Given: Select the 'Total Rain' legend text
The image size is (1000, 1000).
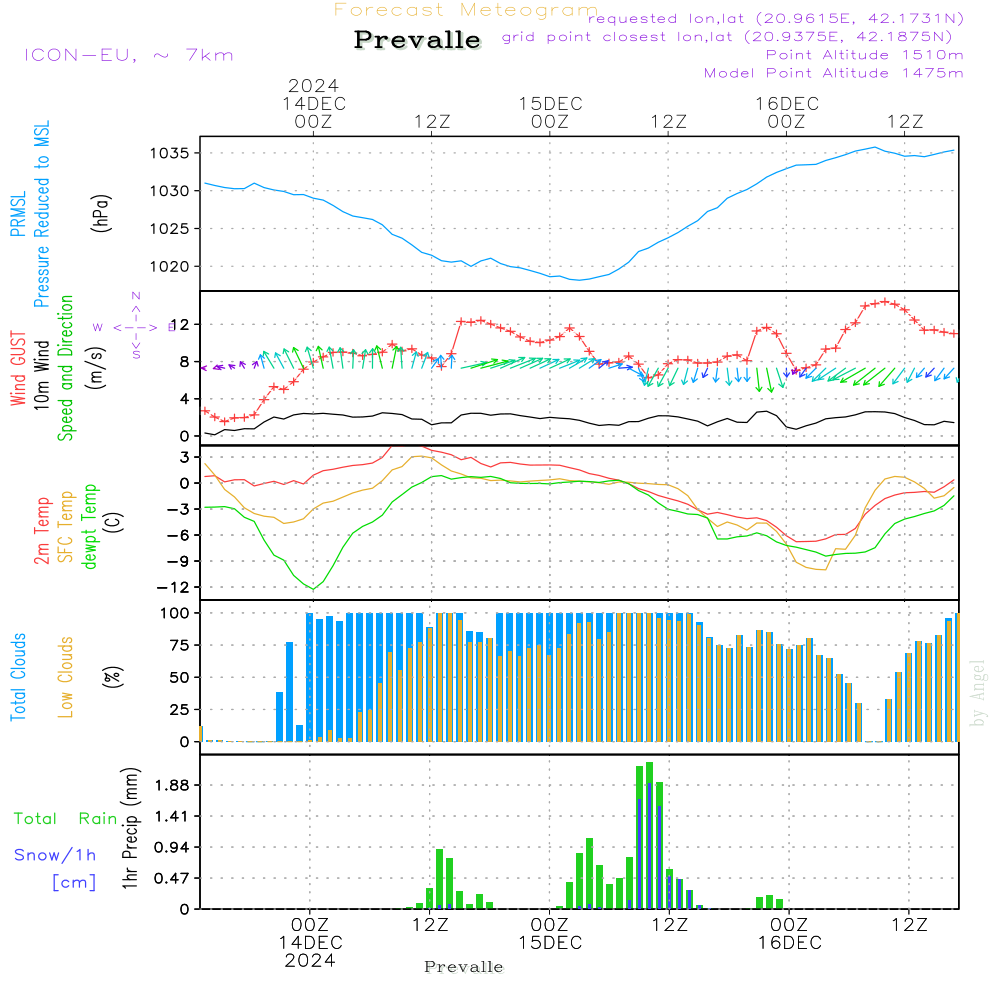Looking at the screenshot, I should (65, 818).
